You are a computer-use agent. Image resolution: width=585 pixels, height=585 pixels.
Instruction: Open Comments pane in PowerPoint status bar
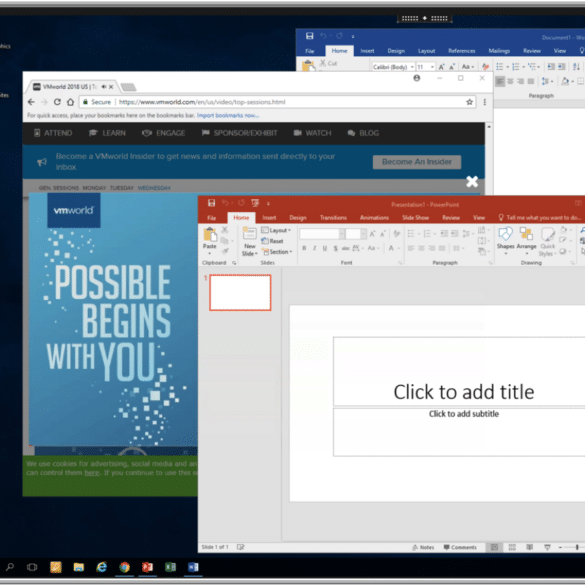tap(460, 547)
